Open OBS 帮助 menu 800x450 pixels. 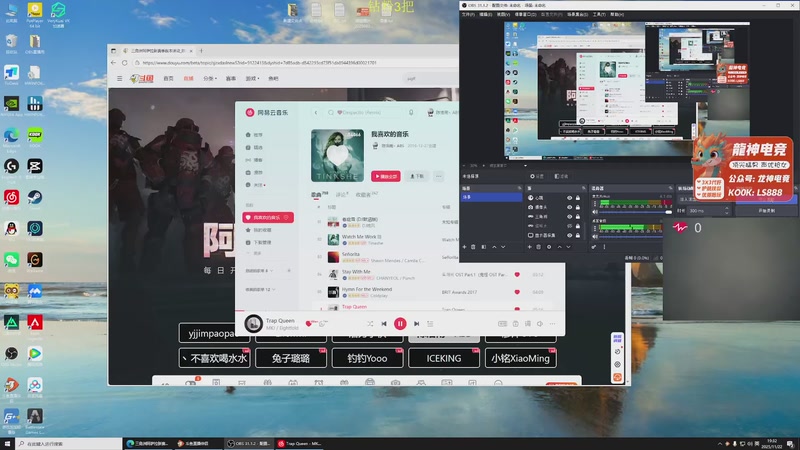click(x=617, y=14)
